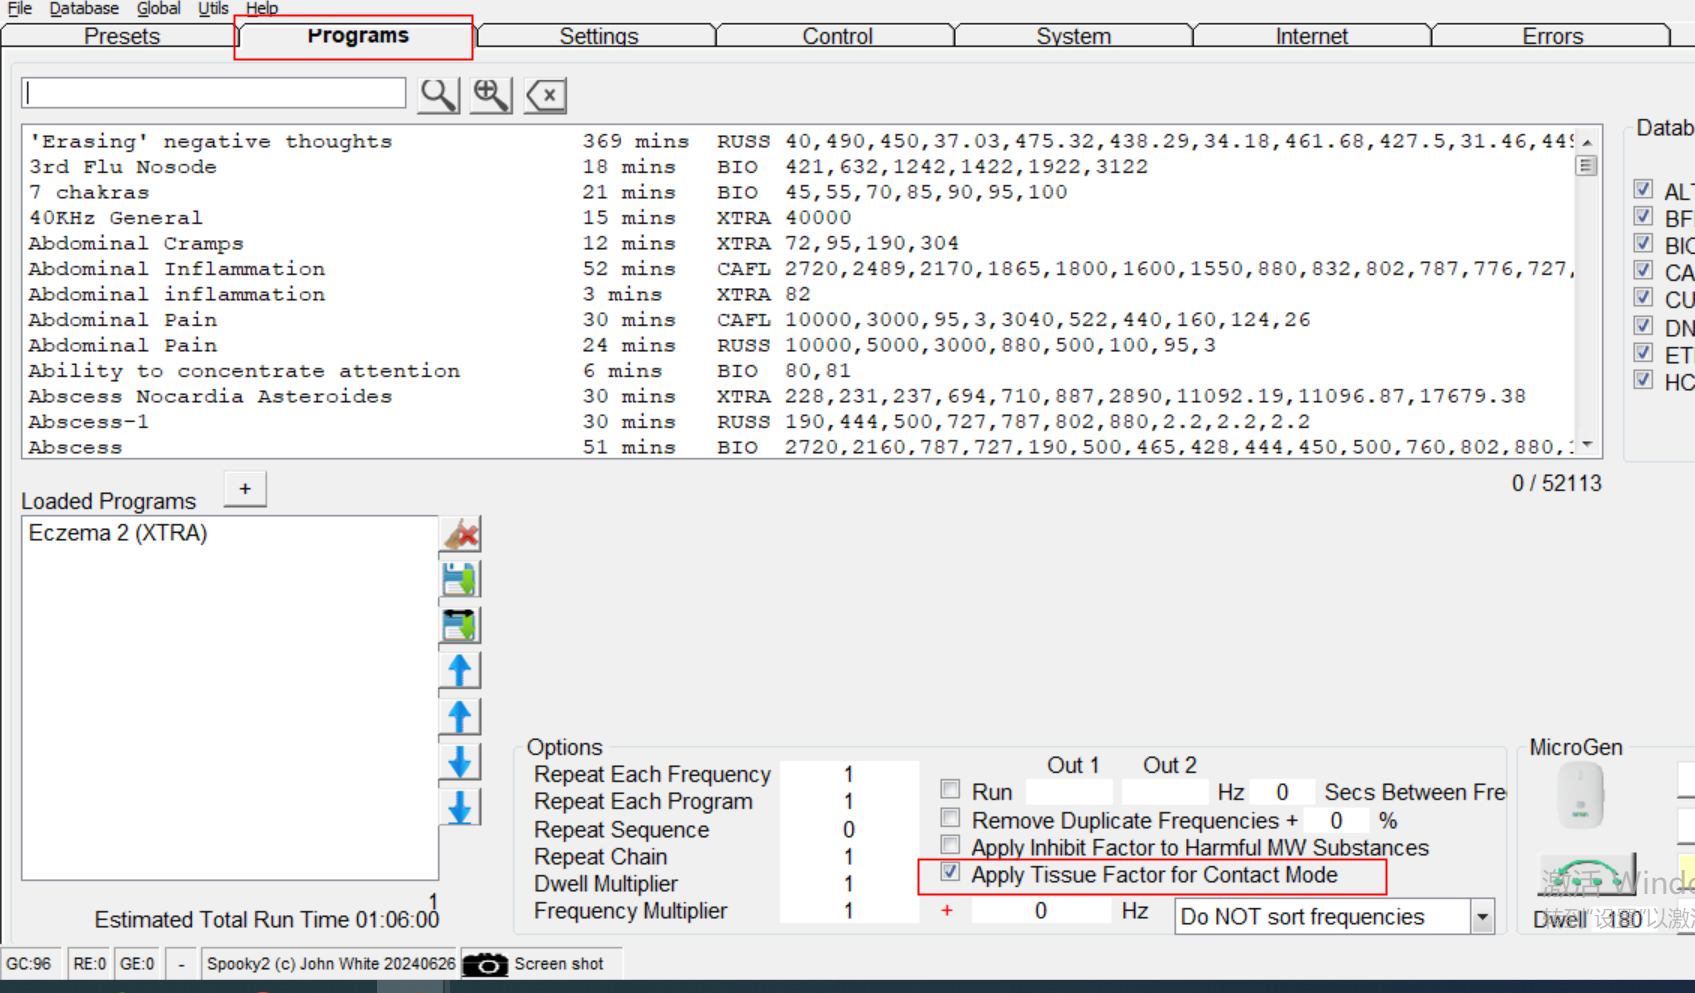Click the broom icon to clear loaded programs
Screen dimensions: 1695x993
coord(461,534)
